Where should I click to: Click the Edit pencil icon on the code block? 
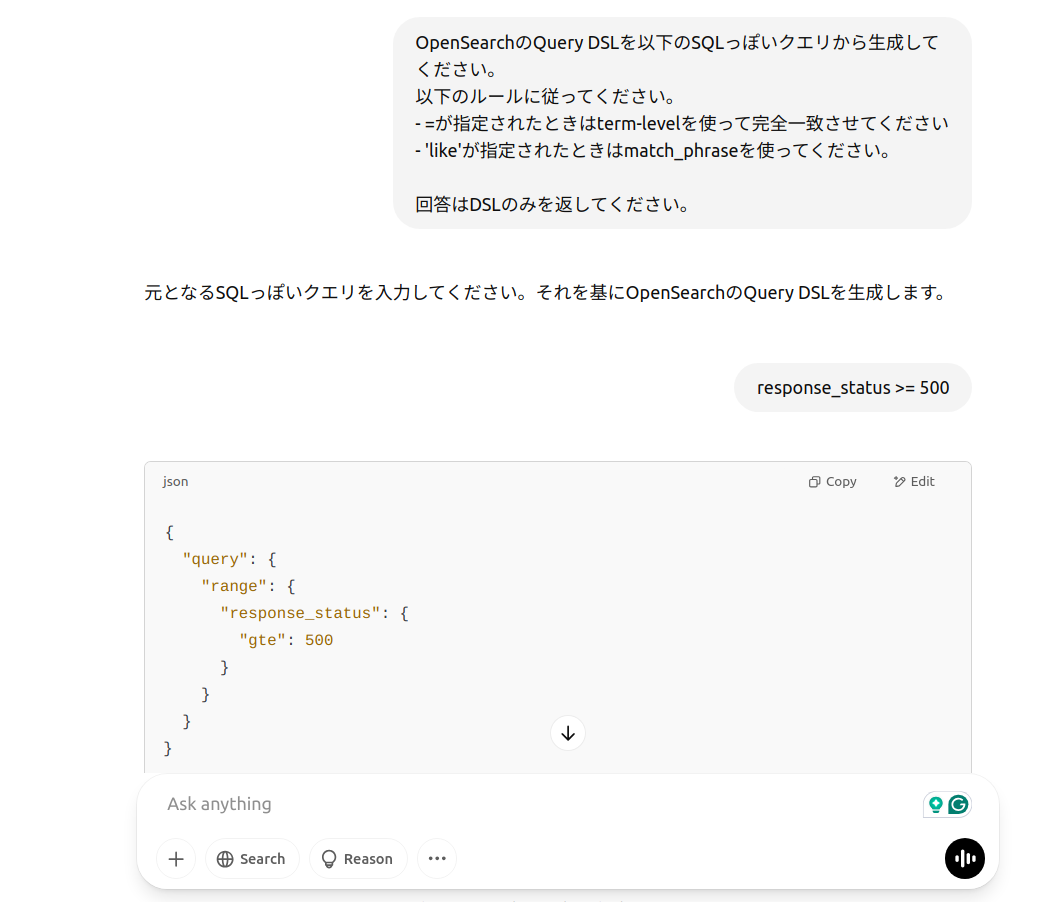tap(899, 482)
